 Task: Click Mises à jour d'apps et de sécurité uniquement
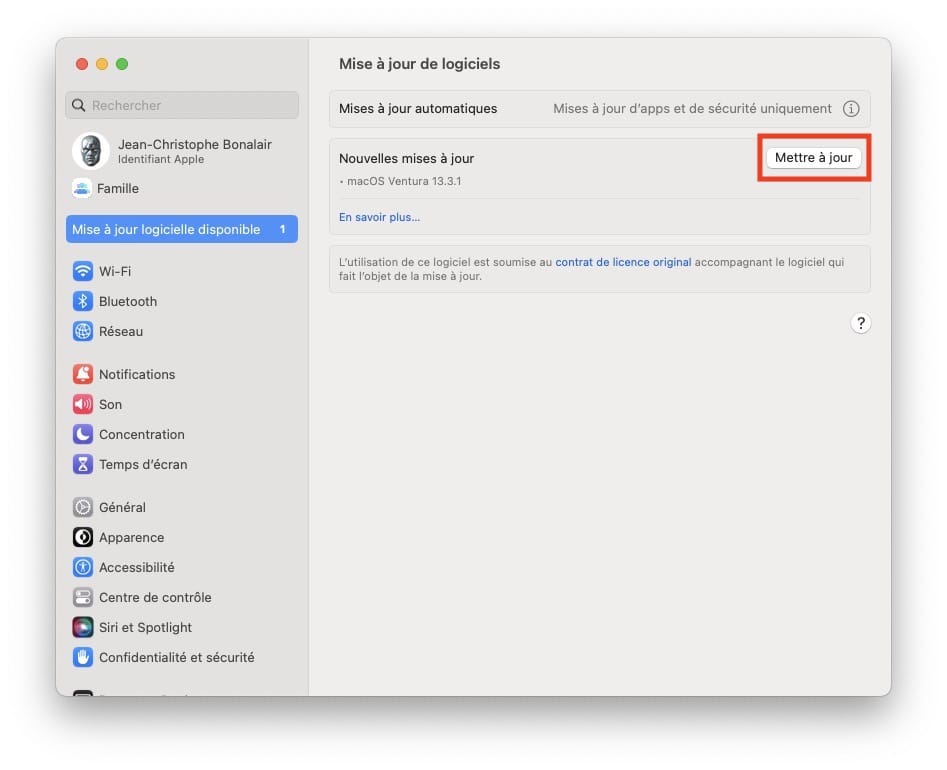pyautogui.click(x=692, y=109)
